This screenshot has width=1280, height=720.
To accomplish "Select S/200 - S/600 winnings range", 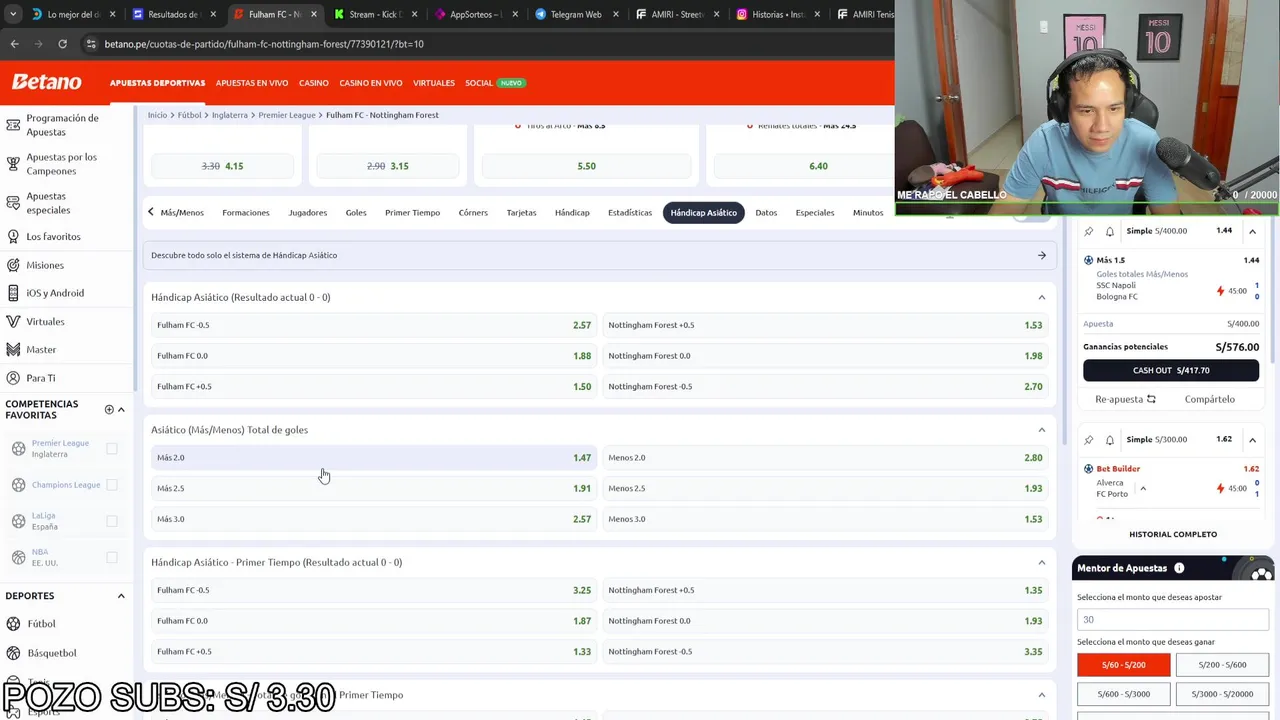I will (1222, 664).
